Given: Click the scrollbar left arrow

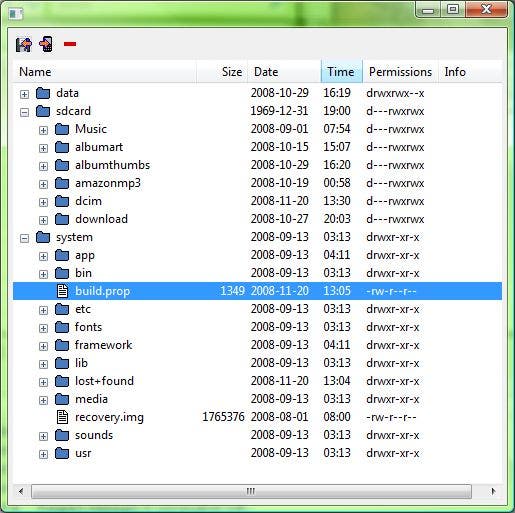Looking at the screenshot, I should click(x=21, y=491).
